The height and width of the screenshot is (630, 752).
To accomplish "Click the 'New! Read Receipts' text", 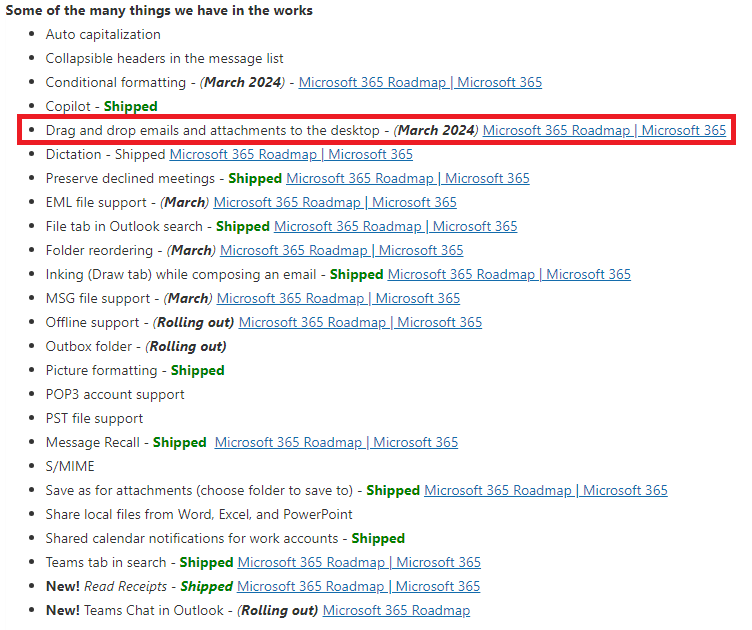I will coord(106,586).
